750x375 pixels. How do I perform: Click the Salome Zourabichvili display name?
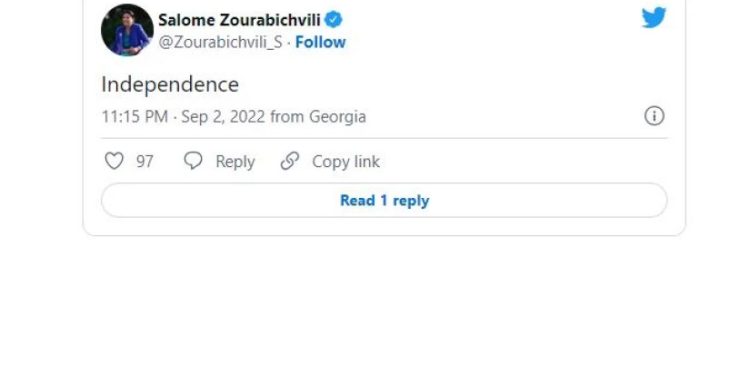(239, 20)
